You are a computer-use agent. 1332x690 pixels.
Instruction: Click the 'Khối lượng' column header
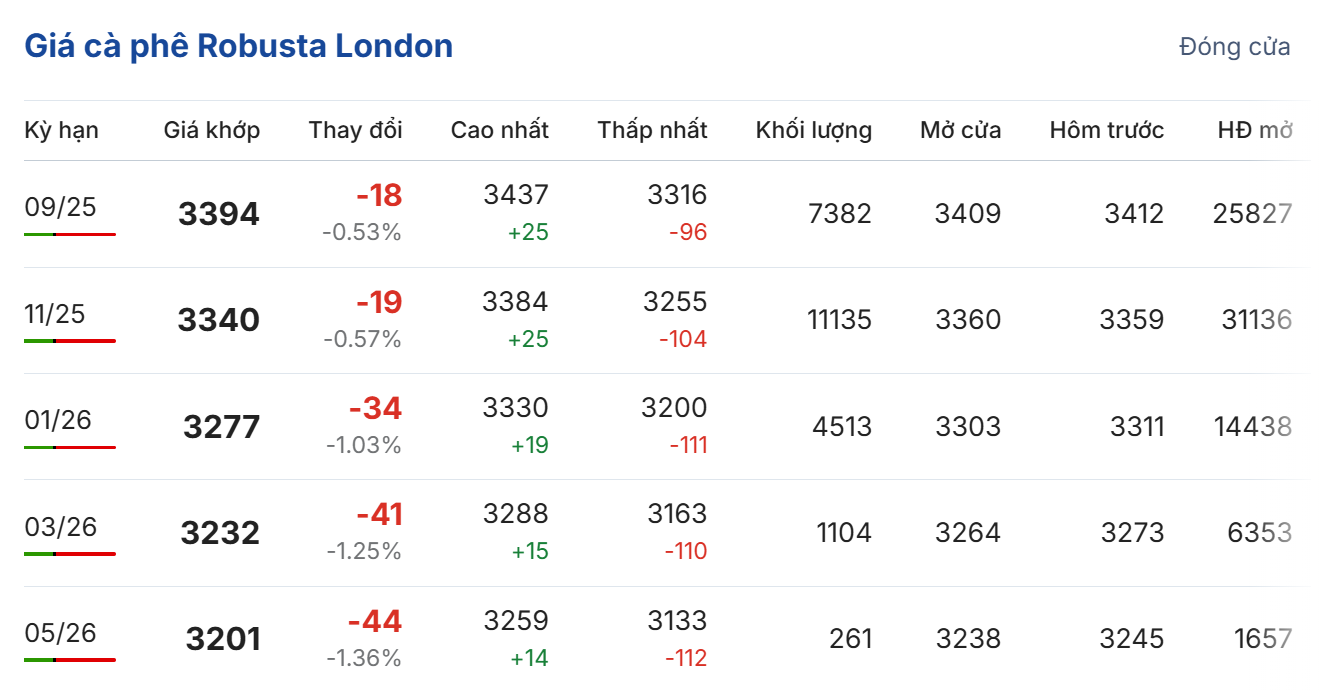click(813, 130)
